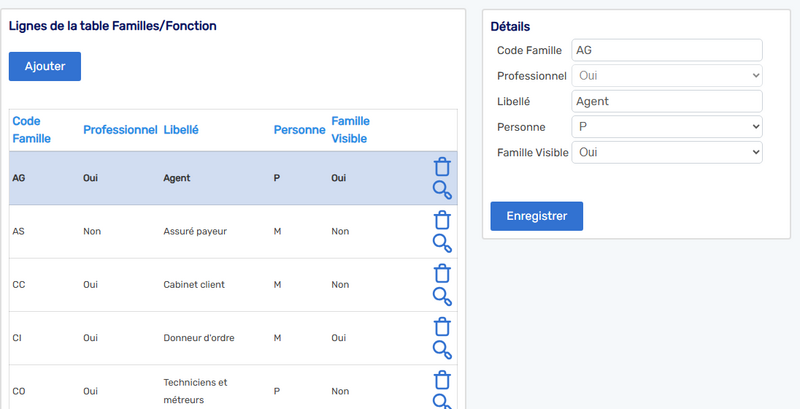Select the CI Donneur d'ordre table row

[233, 338]
